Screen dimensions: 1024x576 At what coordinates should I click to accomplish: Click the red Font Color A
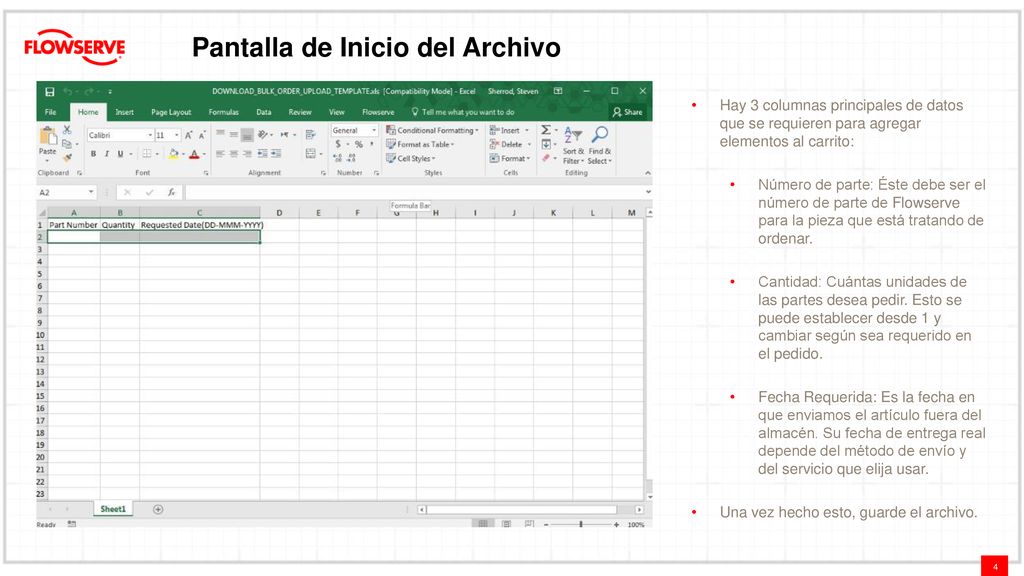pyautogui.click(x=194, y=154)
